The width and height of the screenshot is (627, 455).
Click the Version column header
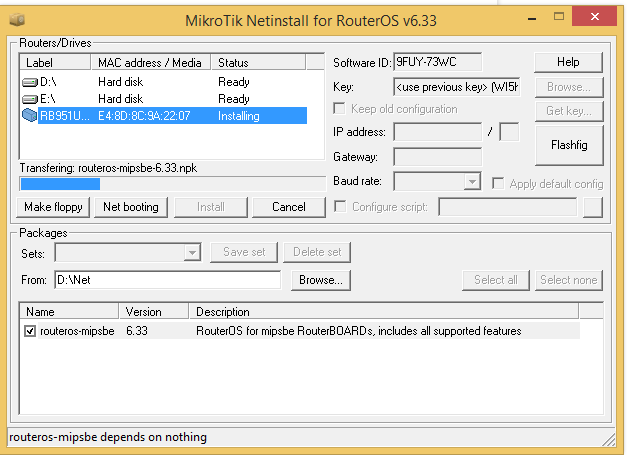tap(154, 312)
